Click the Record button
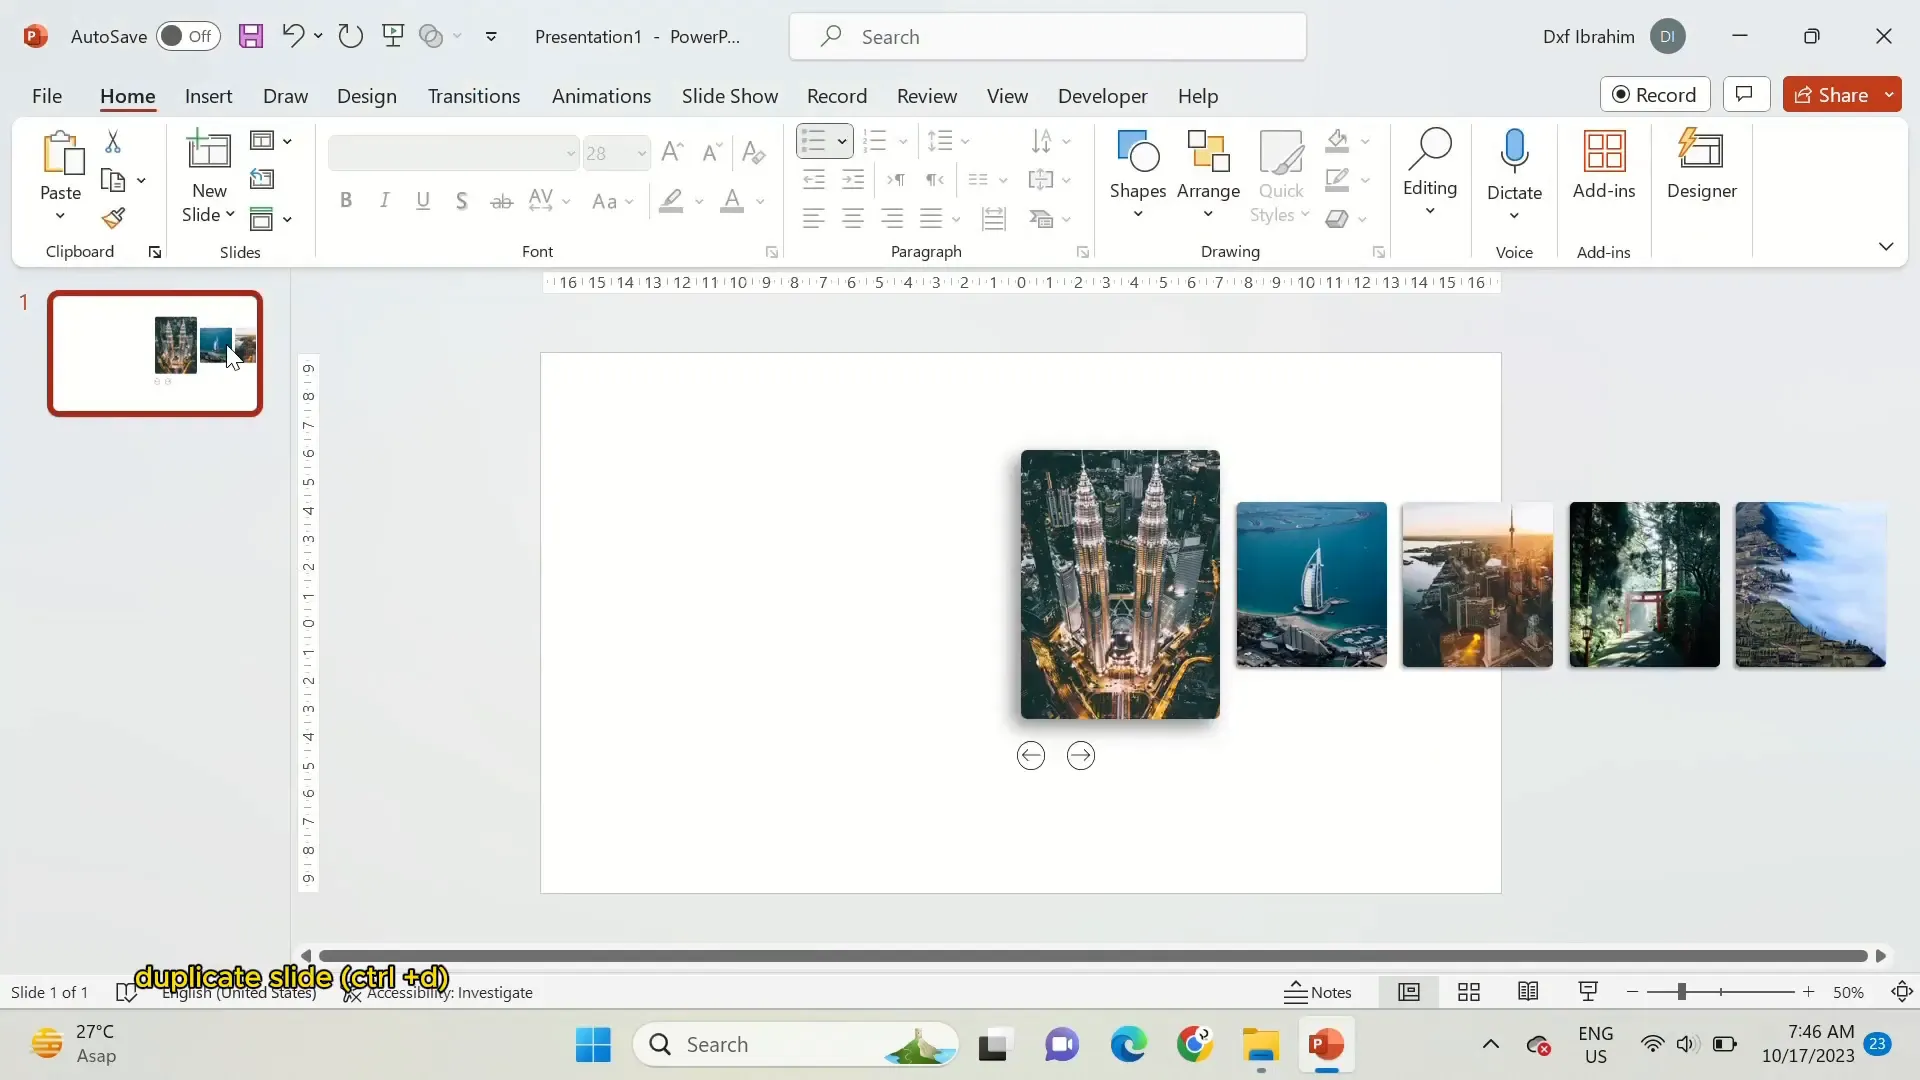This screenshot has width=1920, height=1080. point(1655,94)
